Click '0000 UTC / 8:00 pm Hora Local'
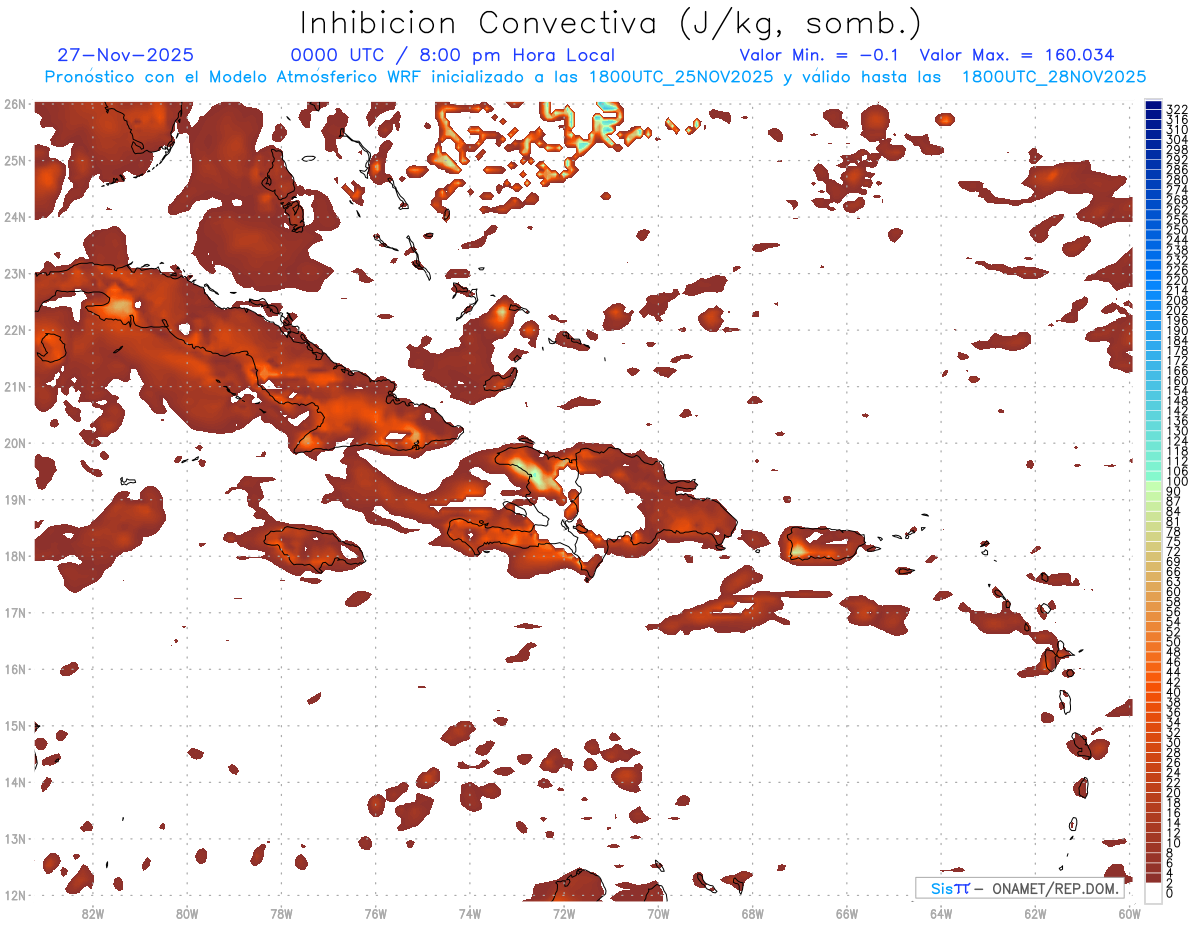Viewport: 1200px width, 927px height. [453, 55]
